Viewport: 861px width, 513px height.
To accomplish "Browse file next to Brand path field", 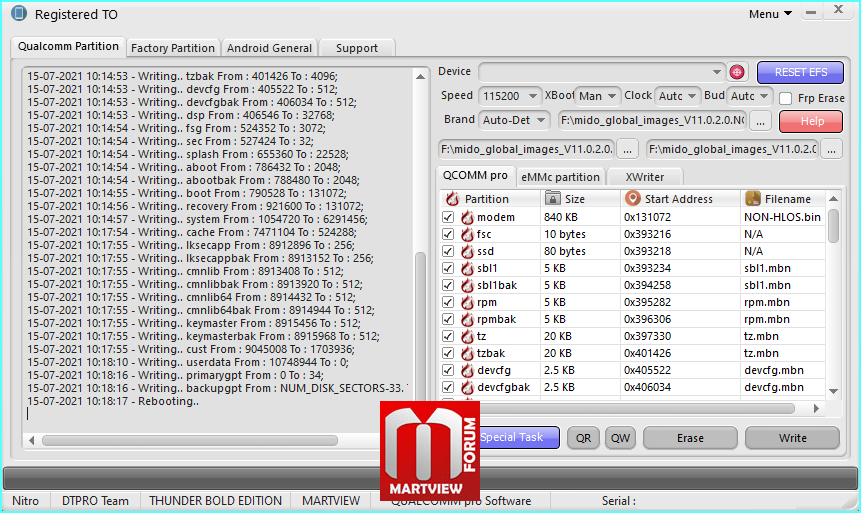I will pyautogui.click(x=761, y=121).
